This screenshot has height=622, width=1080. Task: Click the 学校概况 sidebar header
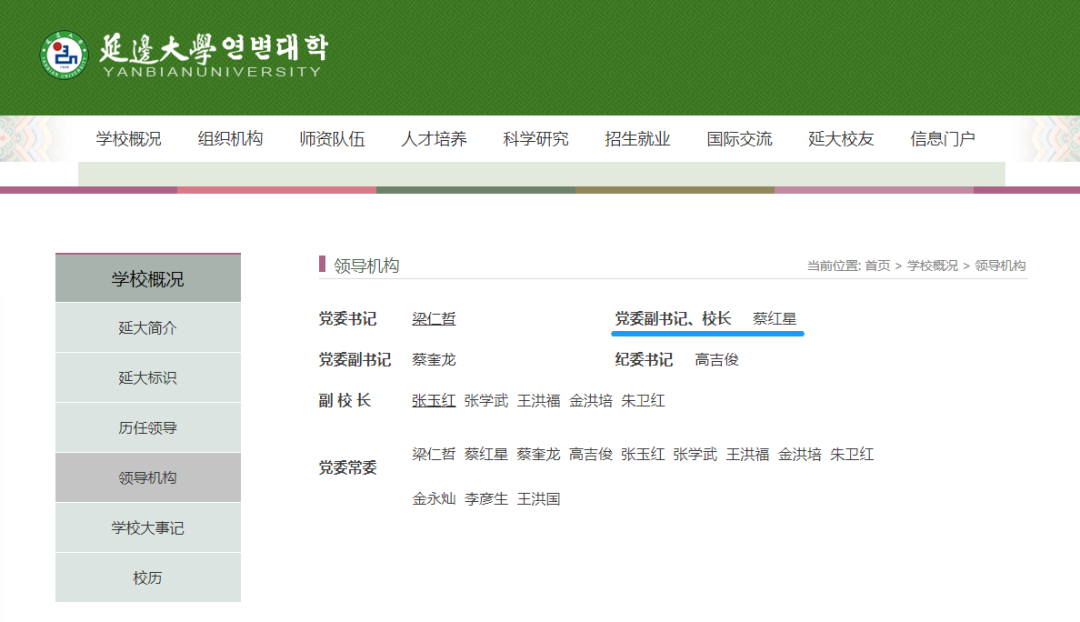pyautogui.click(x=148, y=279)
